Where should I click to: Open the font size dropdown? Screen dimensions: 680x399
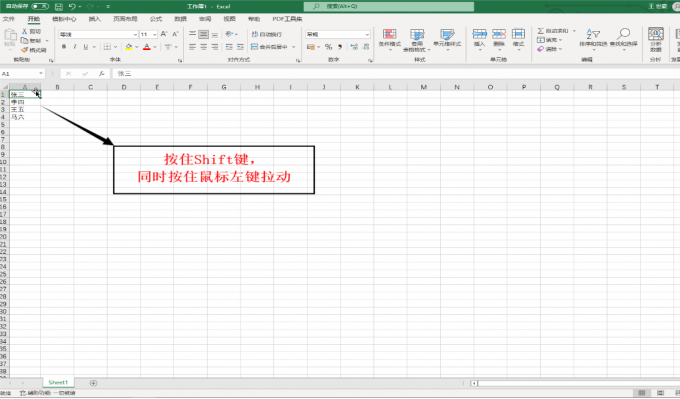[x=154, y=34]
